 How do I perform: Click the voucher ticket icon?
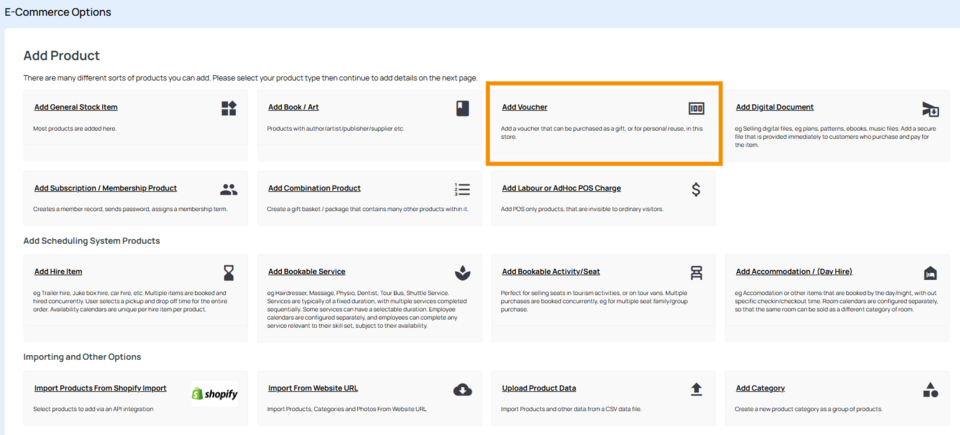696,108
